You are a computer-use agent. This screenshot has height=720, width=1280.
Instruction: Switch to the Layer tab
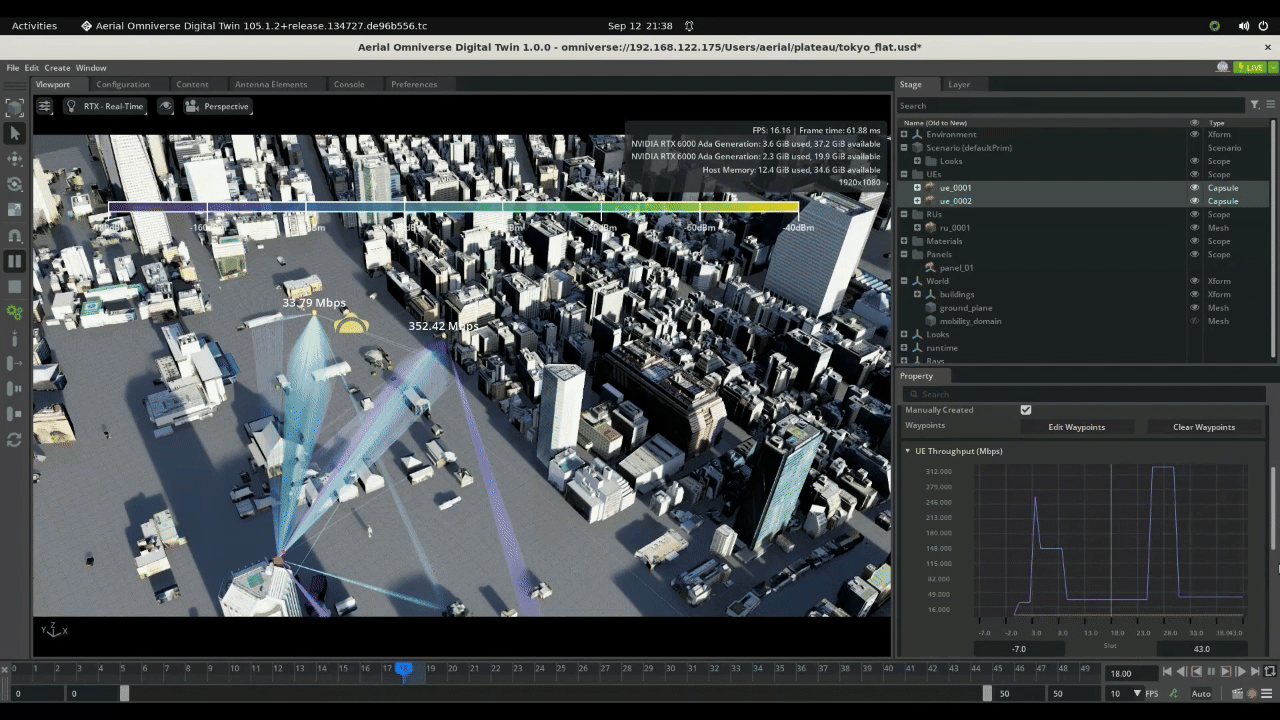coord(959,84)
